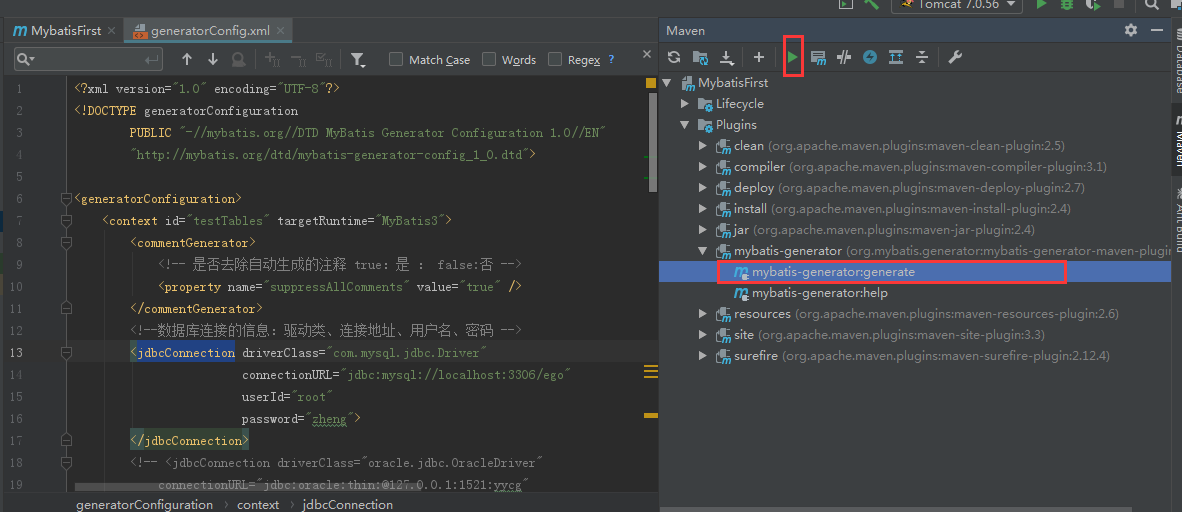
Task: Go to next search occurrence arrow
Action: tap(213, 60)
